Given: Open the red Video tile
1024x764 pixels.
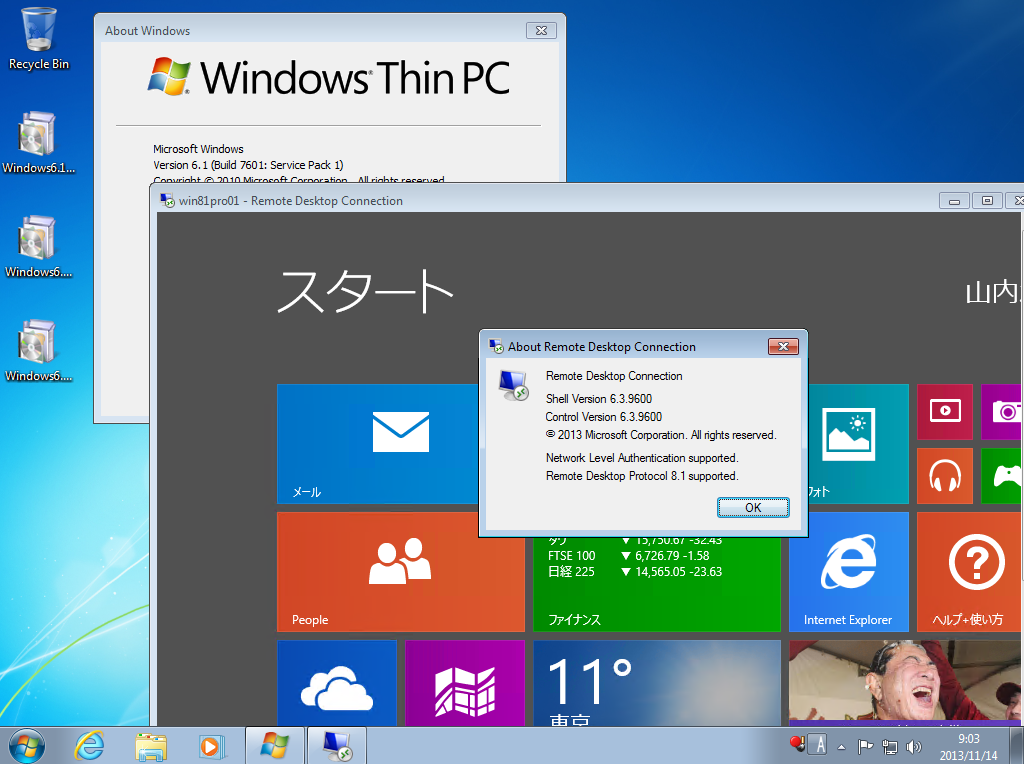Looking at the screenshot, I should [945, 411].
